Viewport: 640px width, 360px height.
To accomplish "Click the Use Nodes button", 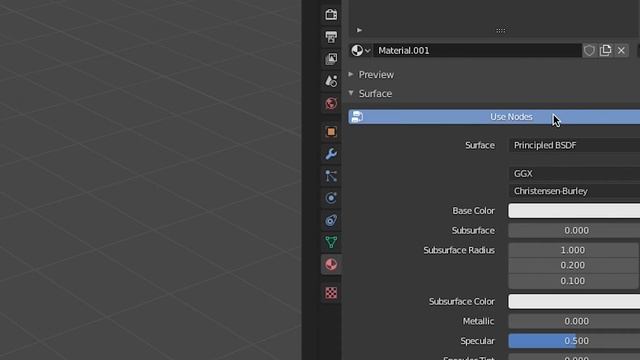I will click(x=494, y=117).
